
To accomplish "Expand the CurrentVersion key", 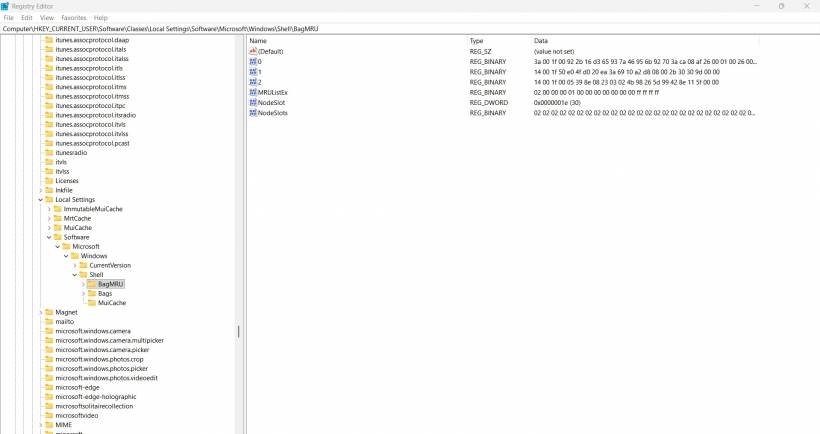I will click(74, 265).
